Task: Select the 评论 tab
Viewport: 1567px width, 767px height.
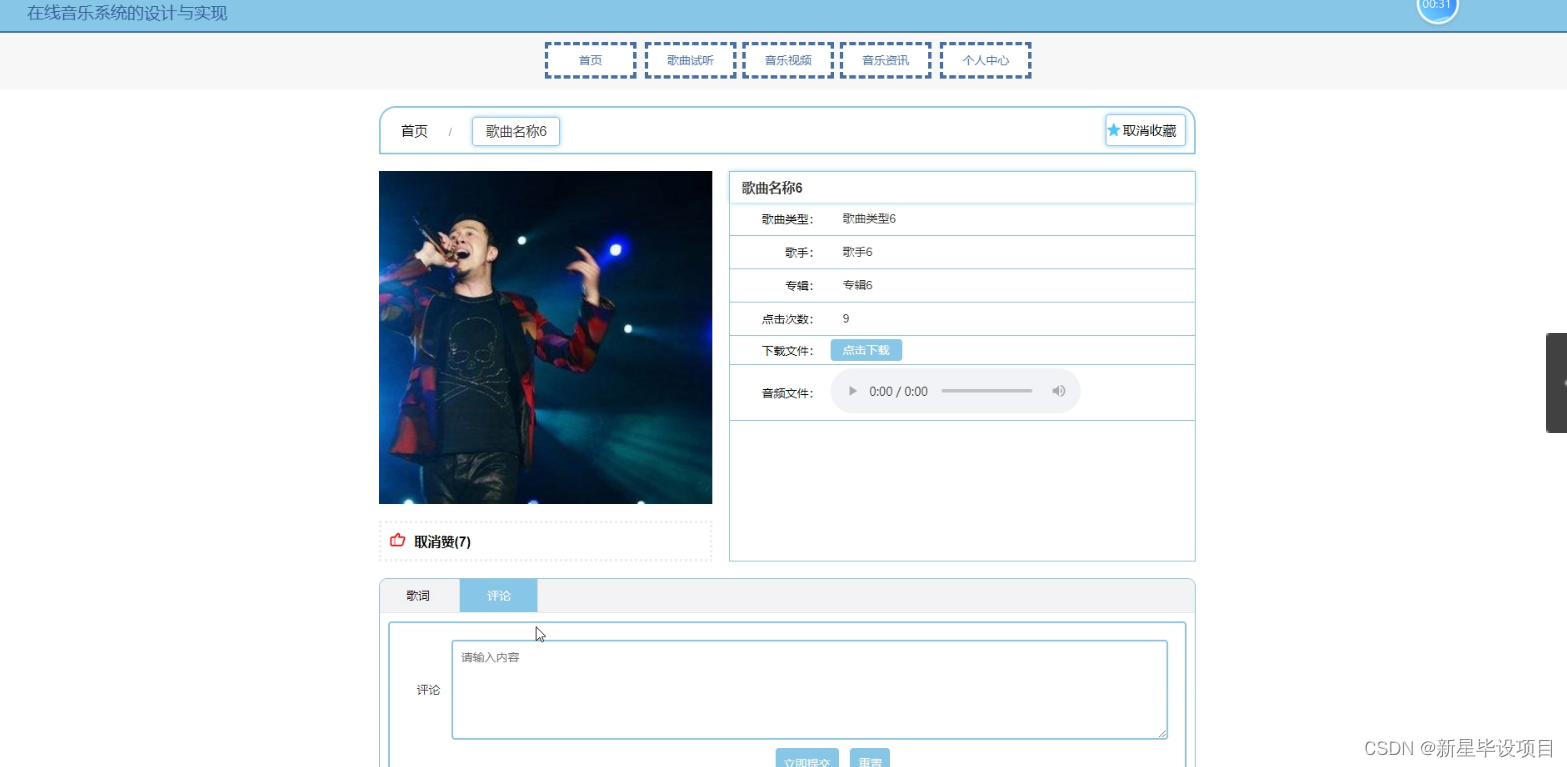Action: pyautogui.click(x=497, y=595)
